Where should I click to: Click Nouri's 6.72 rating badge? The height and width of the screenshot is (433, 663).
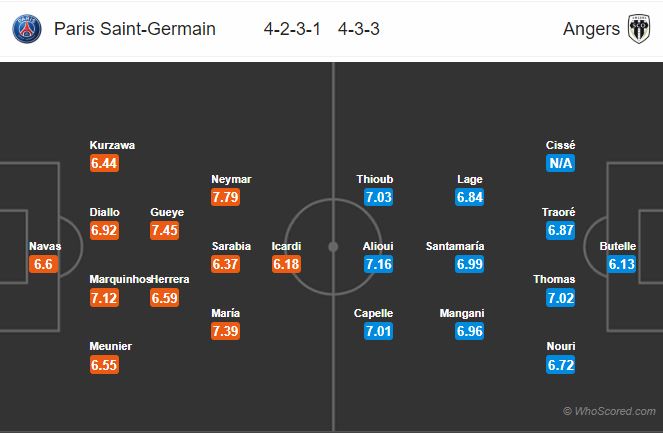(560, 365)
